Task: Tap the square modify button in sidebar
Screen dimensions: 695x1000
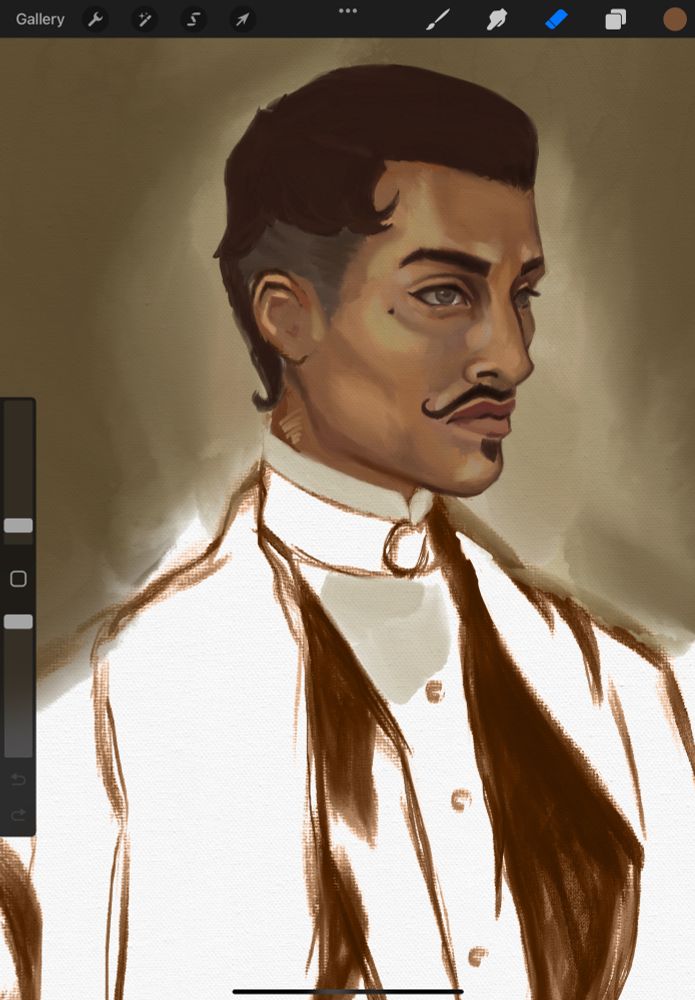Action: pyautogui.click(x=18, y=578)
